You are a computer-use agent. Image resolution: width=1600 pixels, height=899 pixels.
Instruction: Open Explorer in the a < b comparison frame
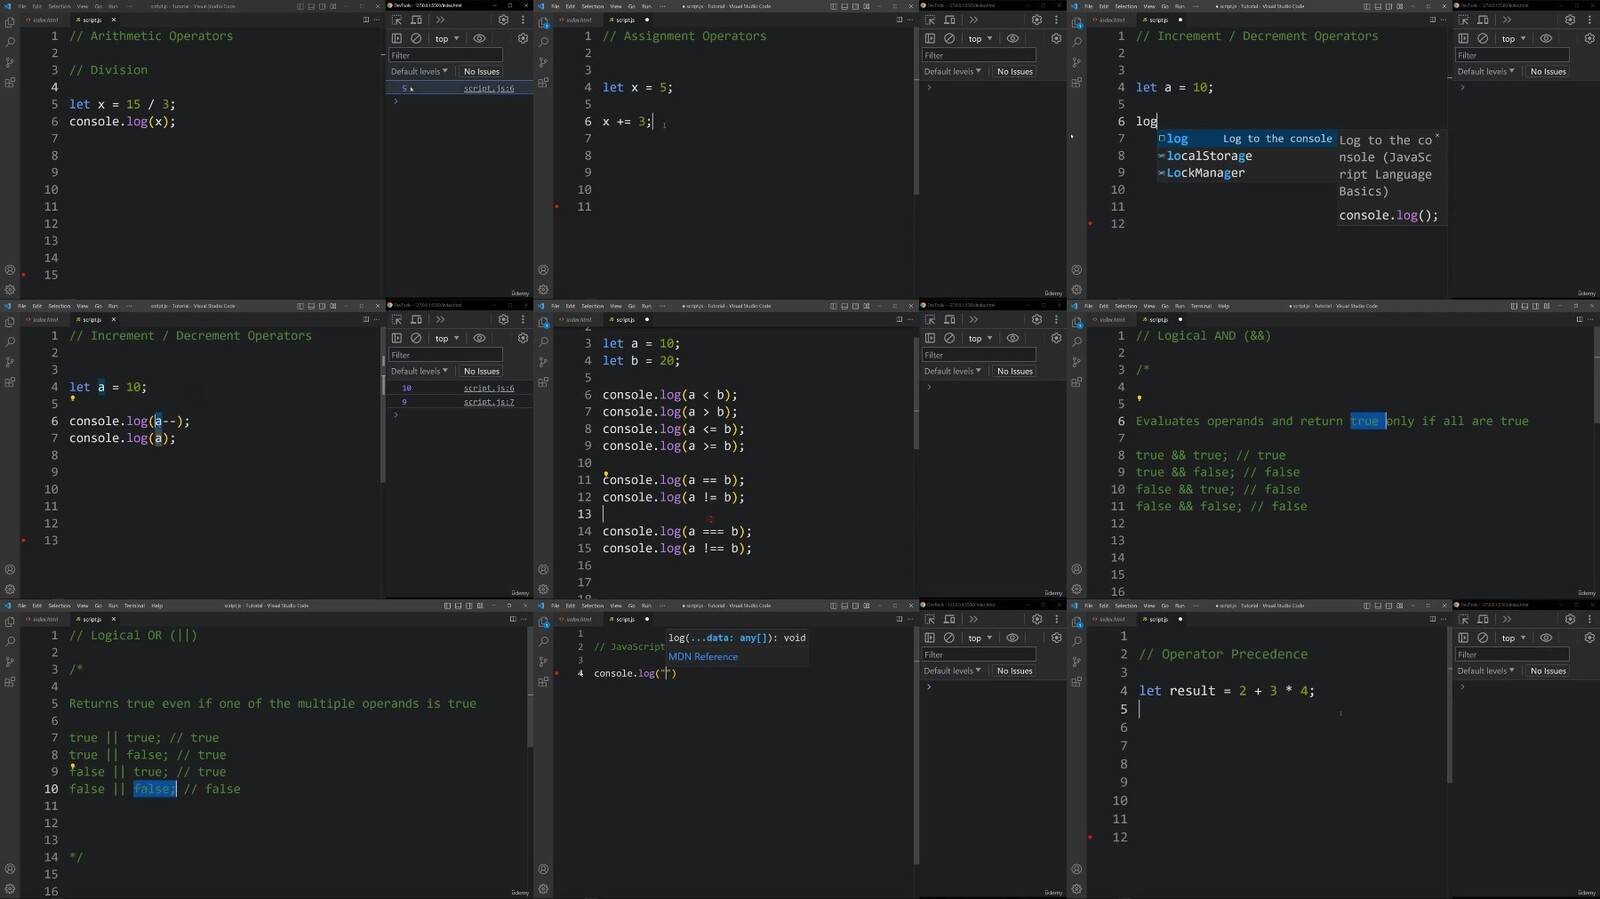pyautogui.click(x=543, y=322)
